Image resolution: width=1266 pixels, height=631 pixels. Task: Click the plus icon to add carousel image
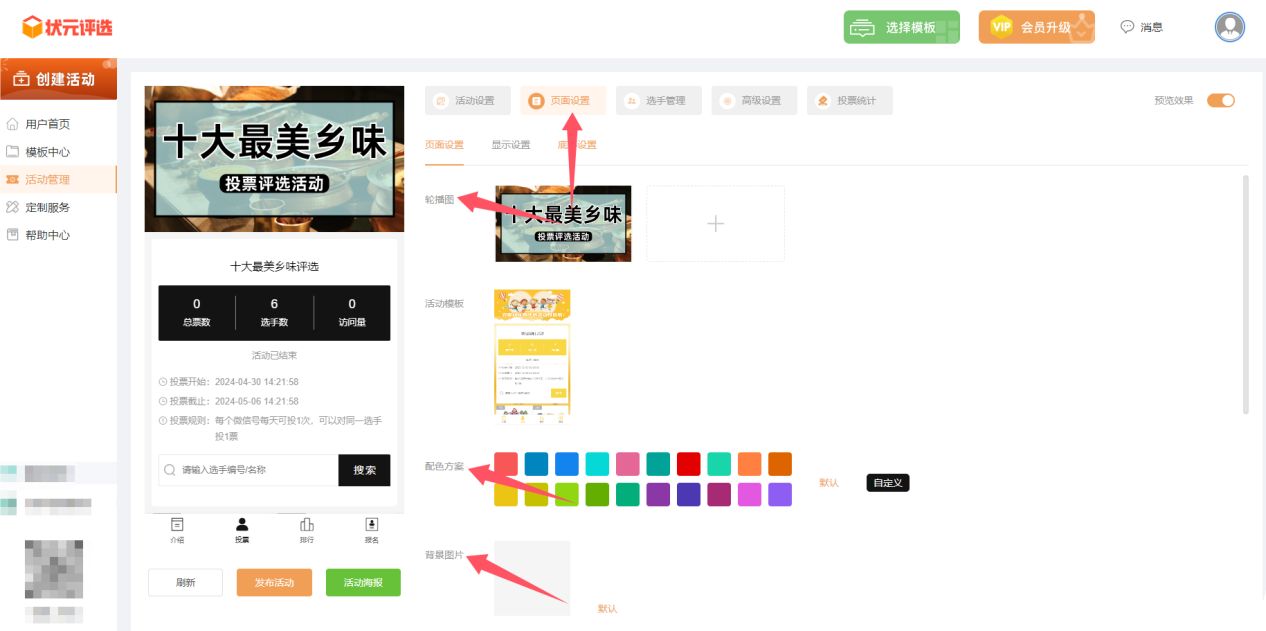(x=715, y=224)
